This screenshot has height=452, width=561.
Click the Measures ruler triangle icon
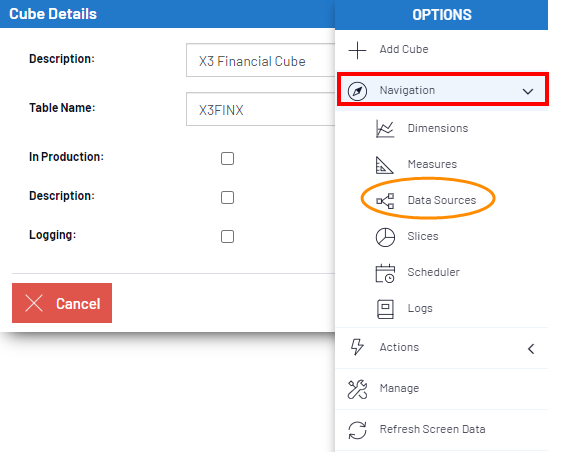[385, 165]
